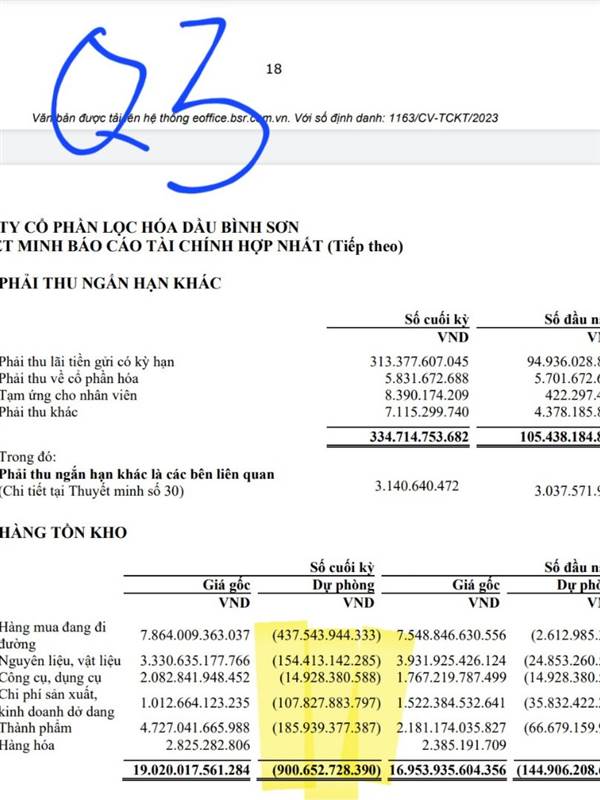Select the cost value 2.082.841.948.452

[195, 678]
